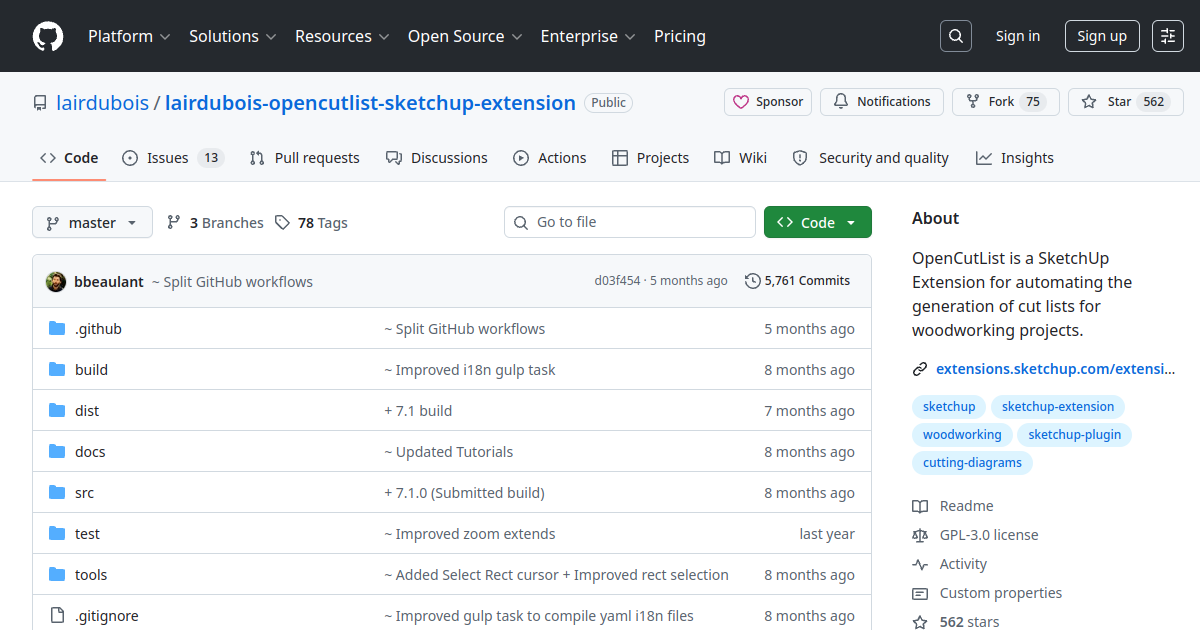Click the book icon next to Readme
This screenshot has width=1200, height=630.
[x=920, y=506]
